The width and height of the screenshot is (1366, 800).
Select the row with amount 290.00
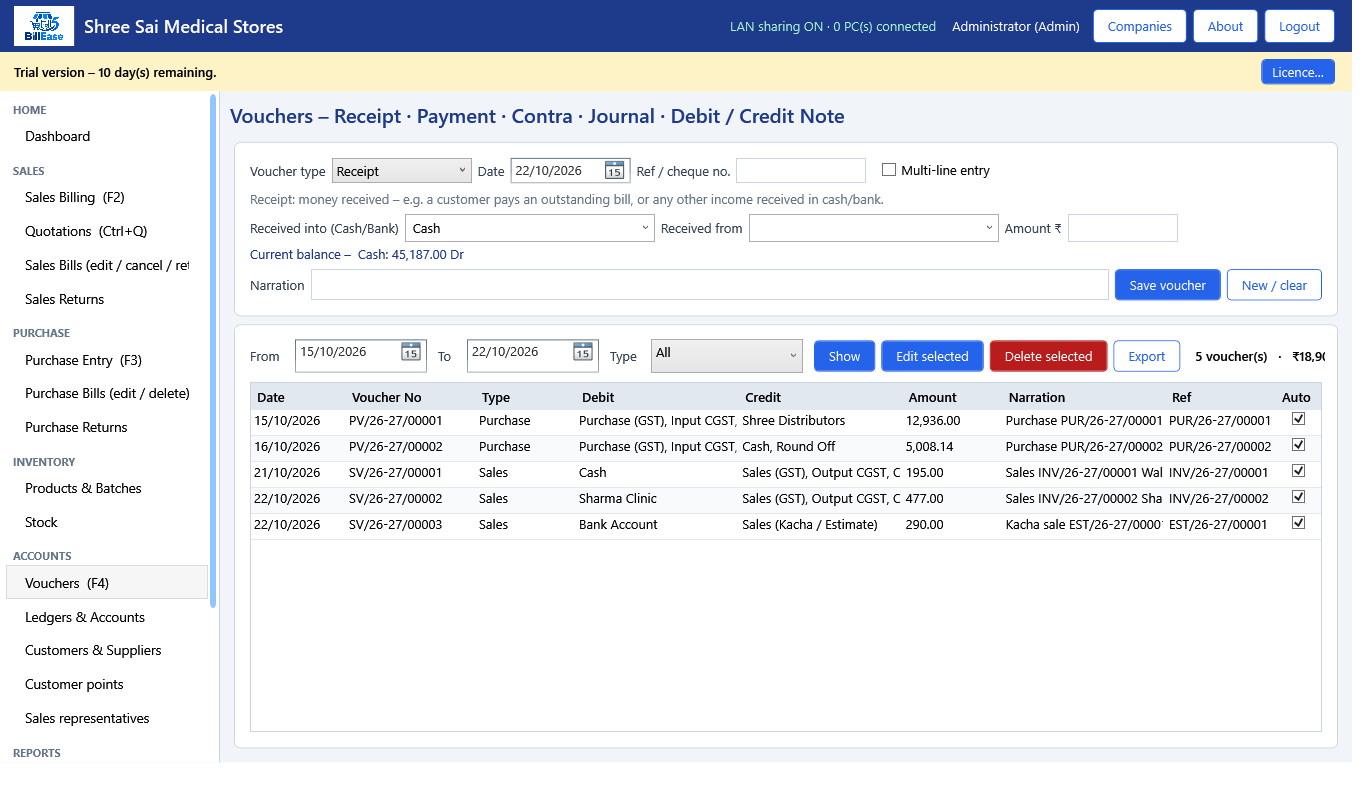785,524
